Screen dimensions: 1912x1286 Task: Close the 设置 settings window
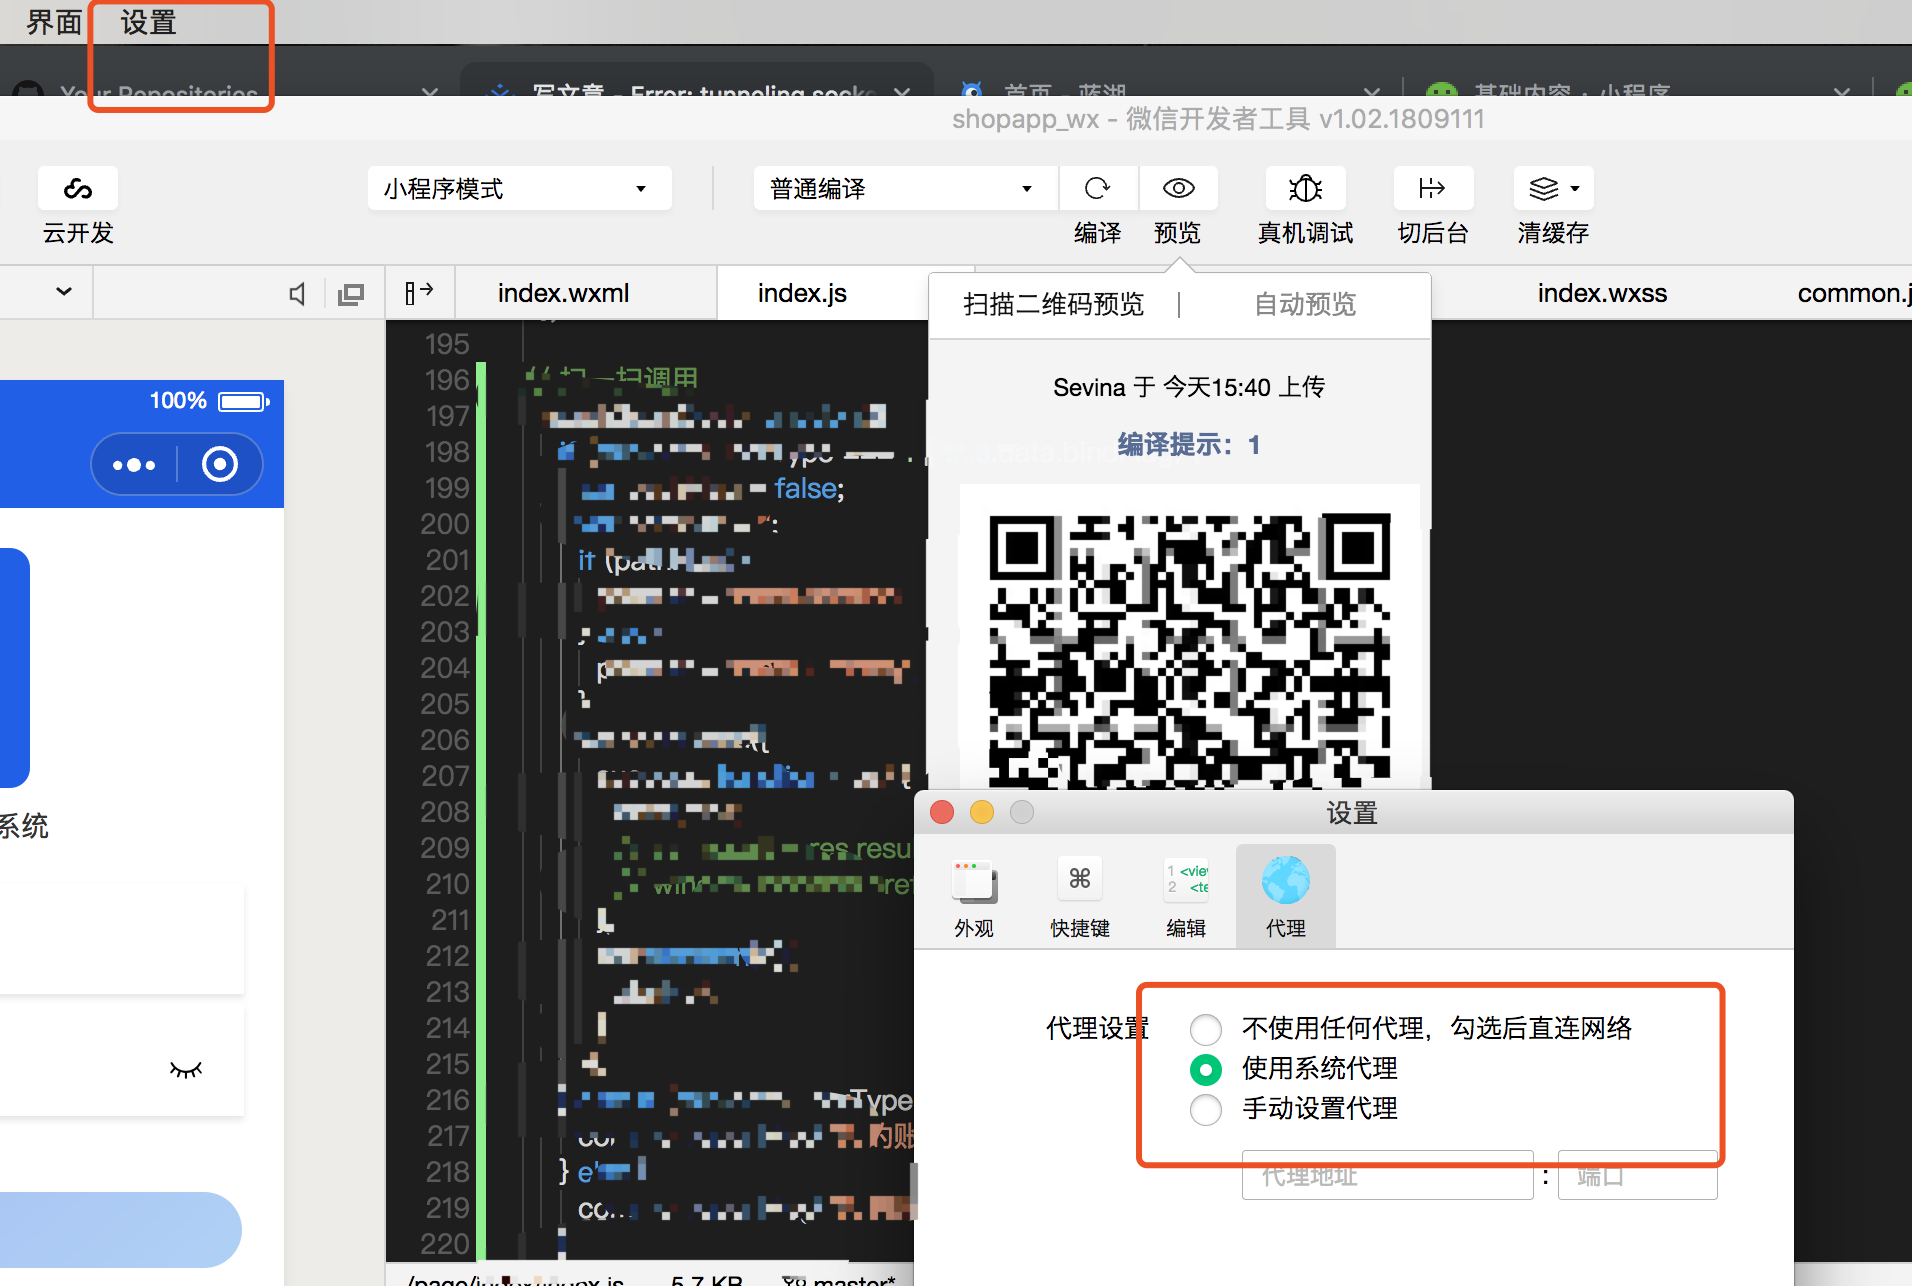[x=942, y=812]
